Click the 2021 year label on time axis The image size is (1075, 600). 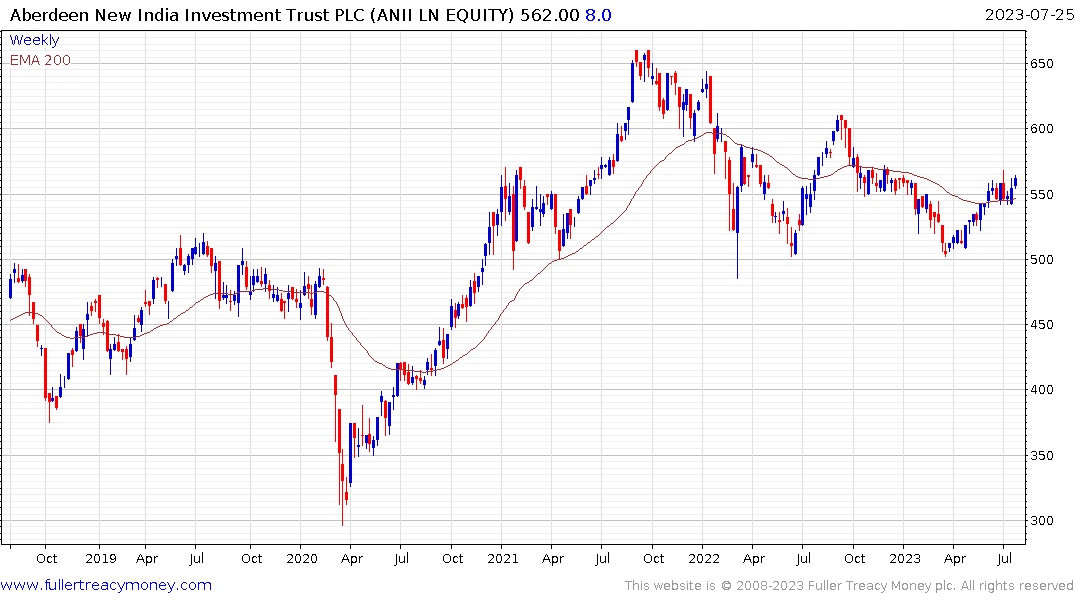[x=503, y=559]
